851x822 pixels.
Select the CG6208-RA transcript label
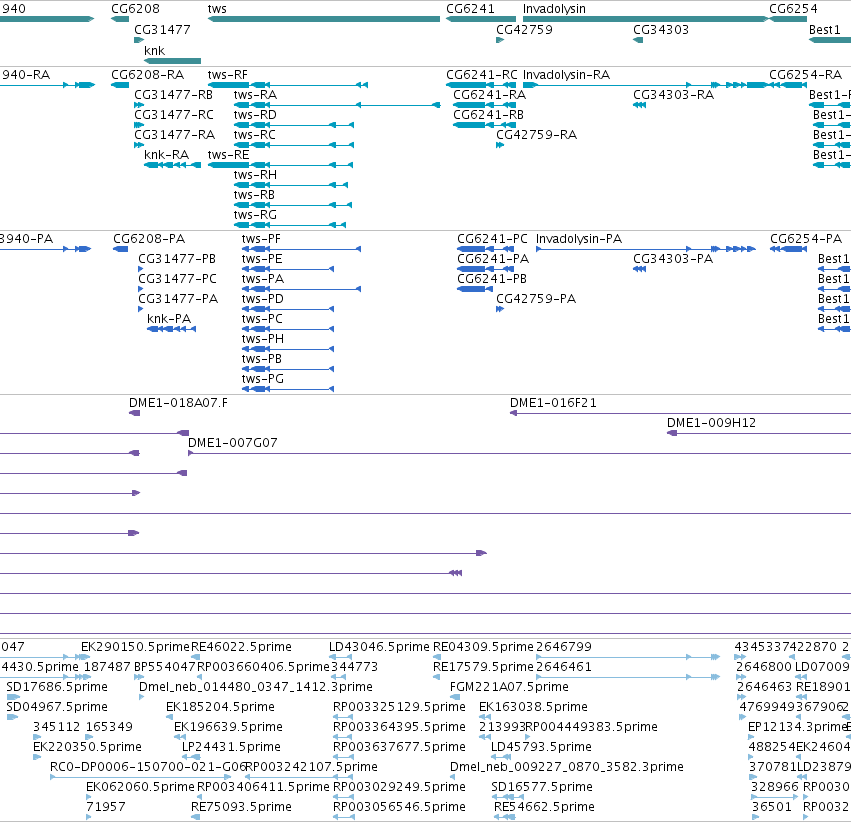coord(148,75)
